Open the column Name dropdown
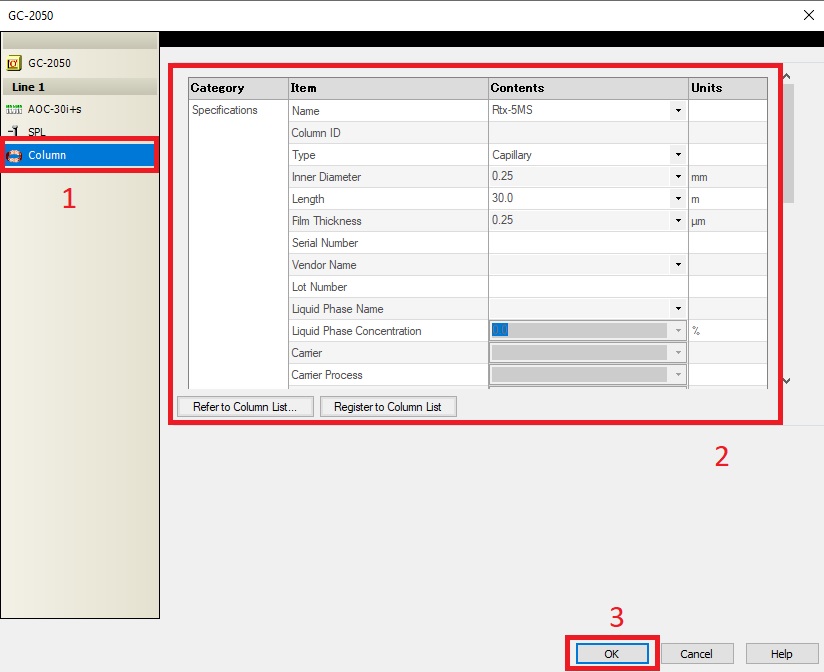 [x=677, y=110]
